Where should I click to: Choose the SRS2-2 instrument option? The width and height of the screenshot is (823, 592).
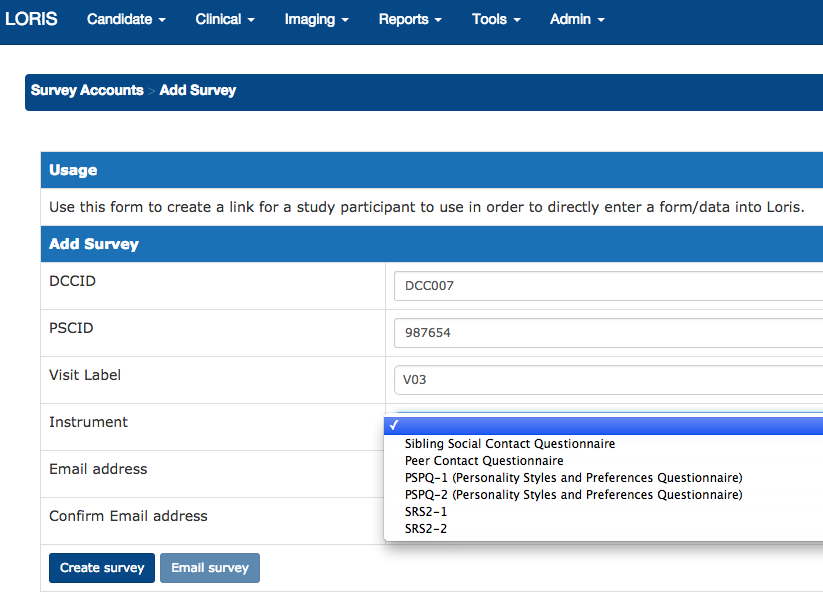[x=426, y=529]
